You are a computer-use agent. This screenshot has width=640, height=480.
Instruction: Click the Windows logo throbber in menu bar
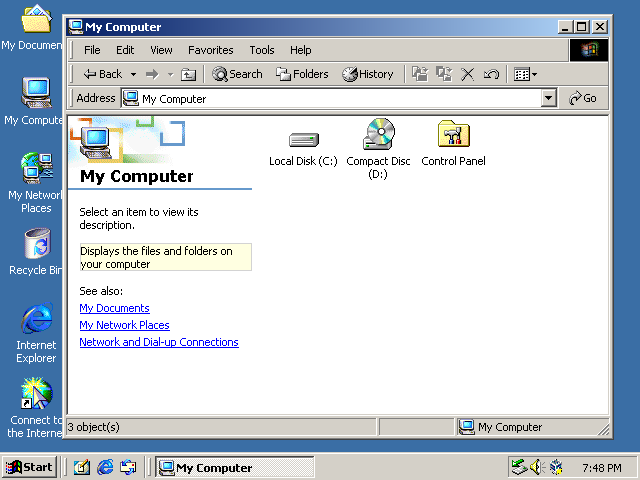pyautogui.click(x=589, y=50)
